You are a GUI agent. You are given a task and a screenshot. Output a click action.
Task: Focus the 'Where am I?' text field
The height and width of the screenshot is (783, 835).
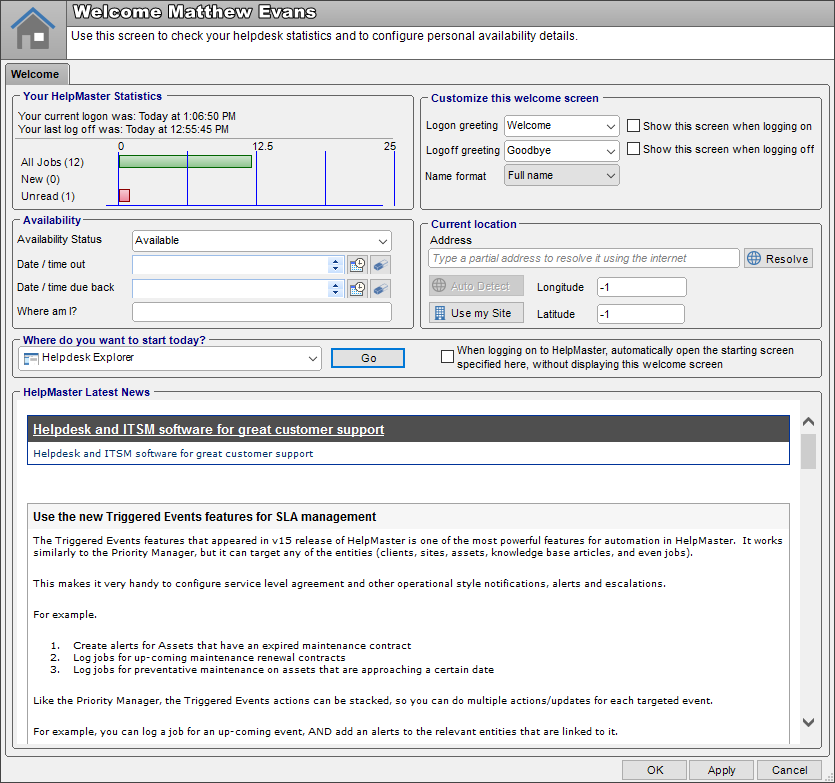[261, 312]
